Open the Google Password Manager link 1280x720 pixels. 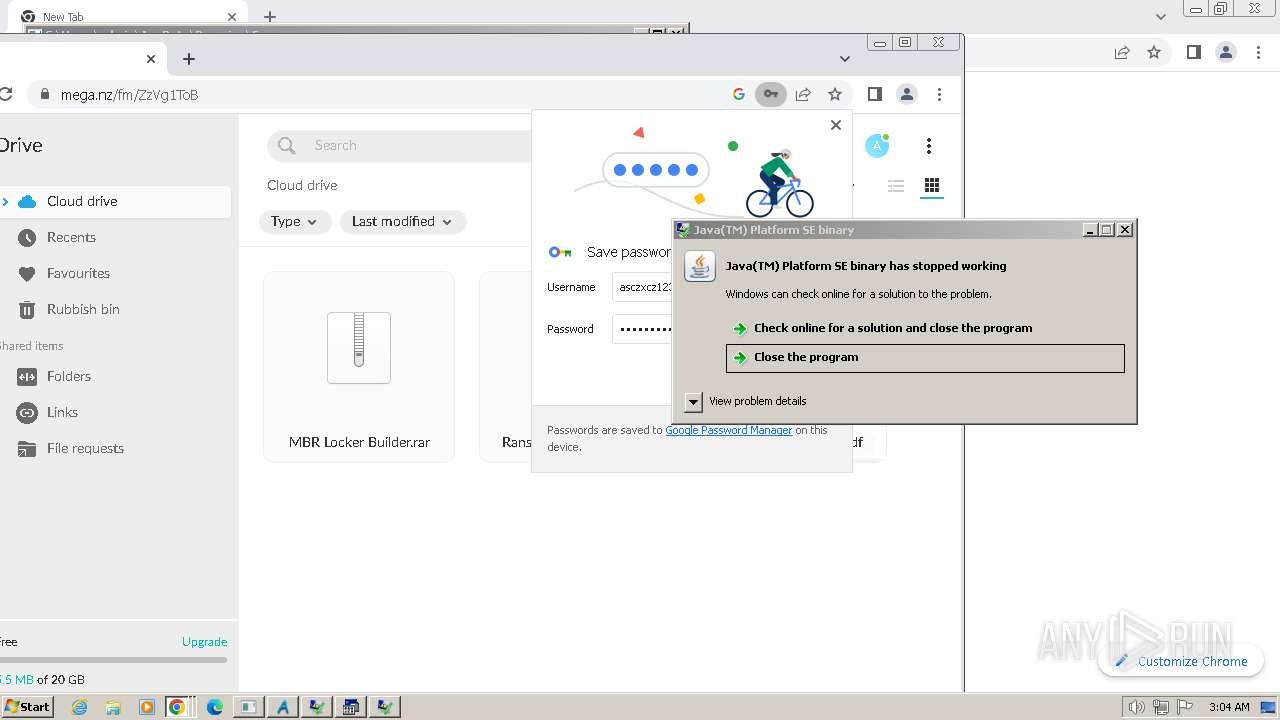click(729, 430)
